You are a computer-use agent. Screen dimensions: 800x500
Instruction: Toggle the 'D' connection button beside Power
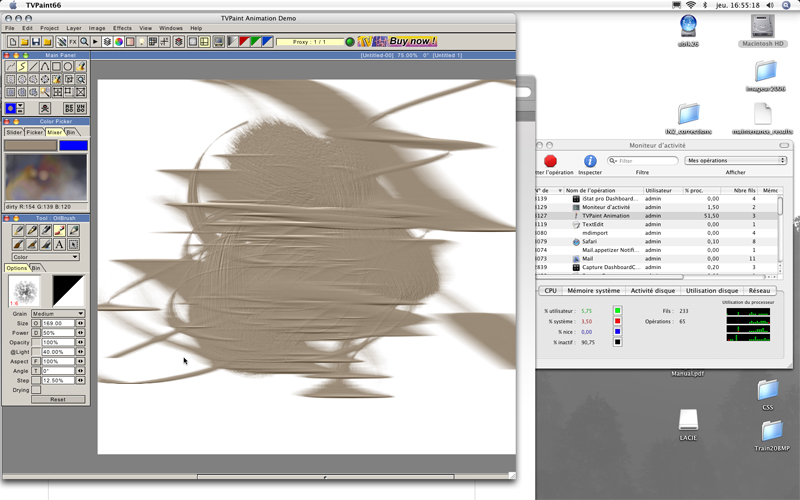coord(36,333)
